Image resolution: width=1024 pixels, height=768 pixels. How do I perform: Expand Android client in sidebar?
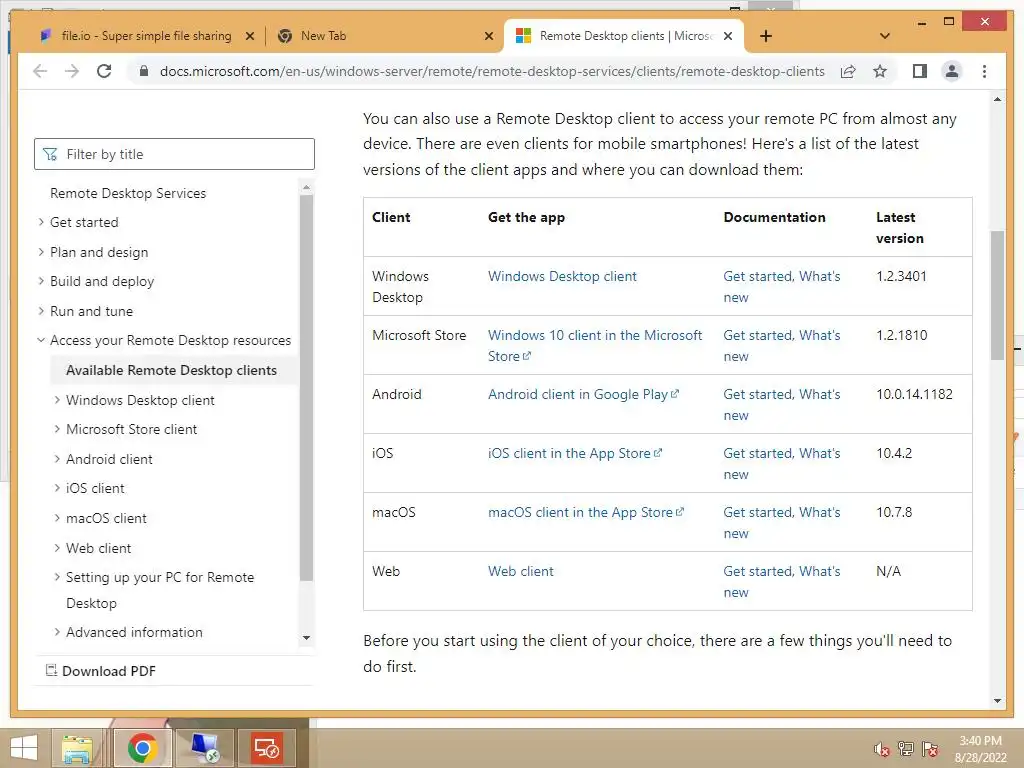[109, 459]
